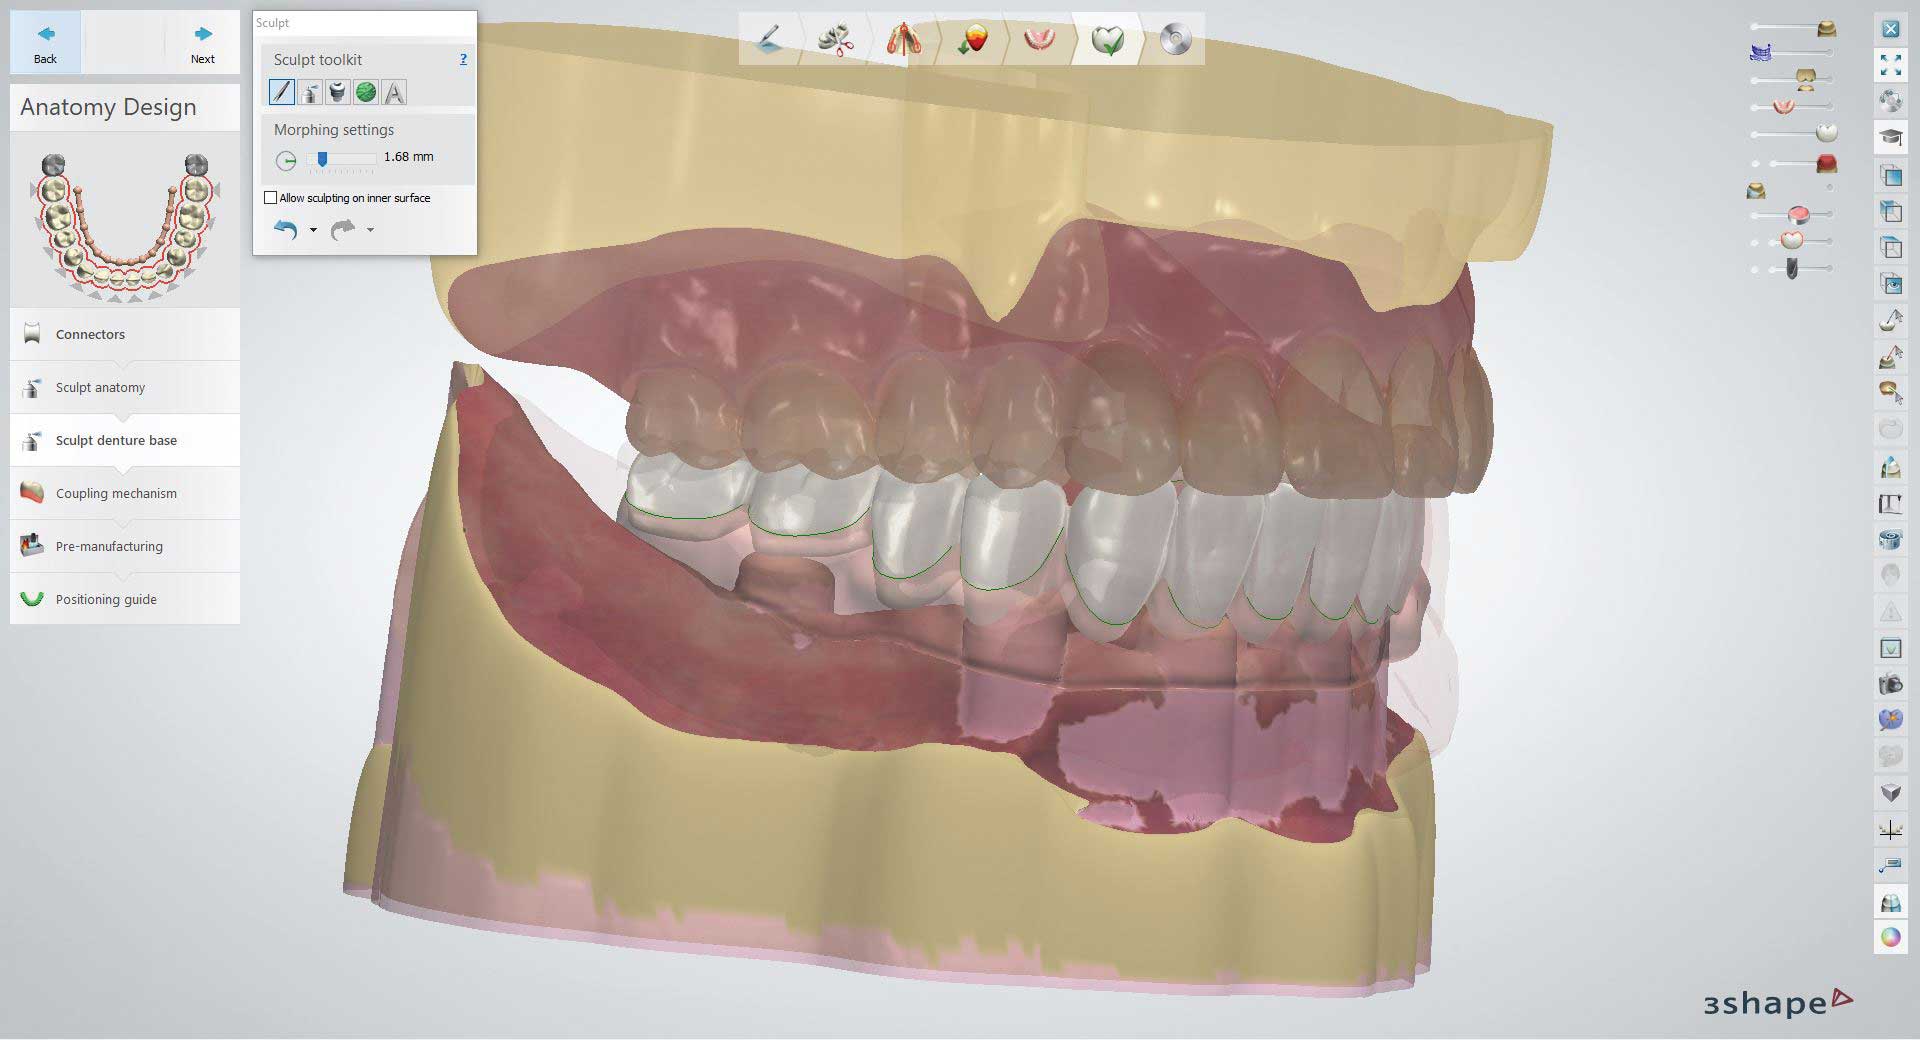Viewport: 1920px width, 1040px height.
Task: Expand the undo history dropdown arrow
Action: (313, 231)
